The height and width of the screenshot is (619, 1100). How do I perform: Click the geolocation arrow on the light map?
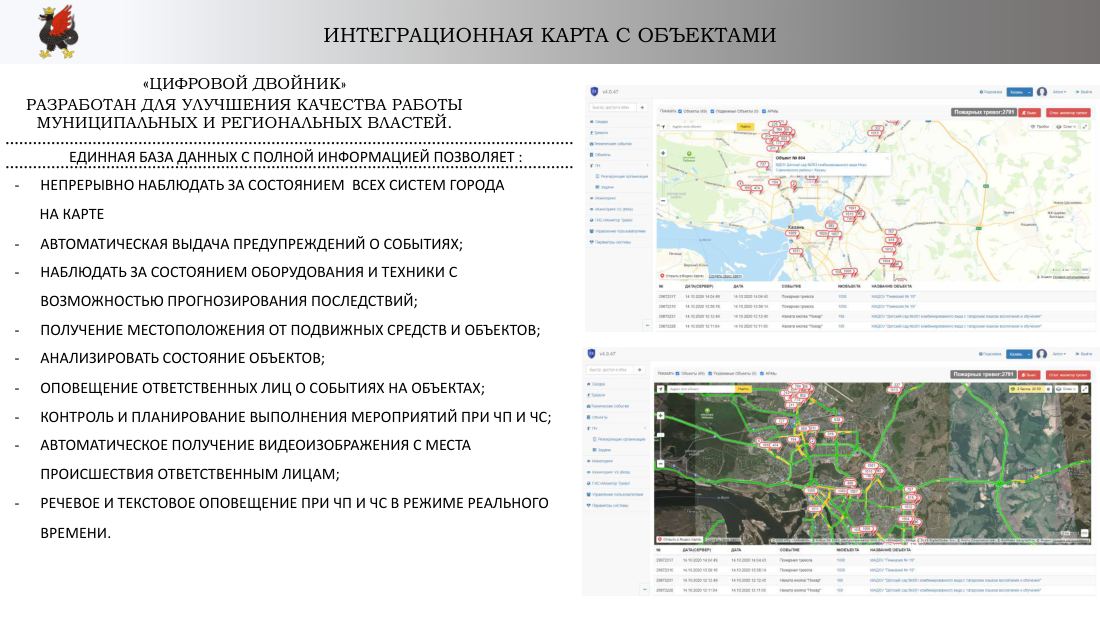[x=664, y=127]
